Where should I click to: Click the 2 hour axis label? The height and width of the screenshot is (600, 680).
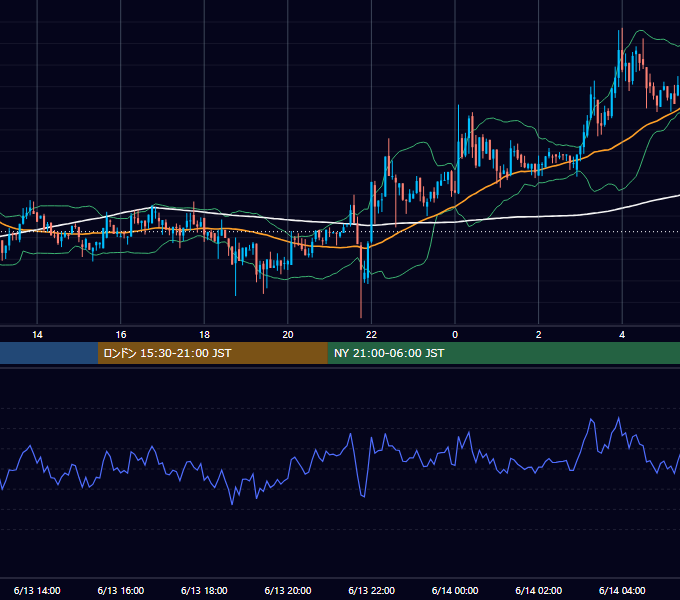538,335
